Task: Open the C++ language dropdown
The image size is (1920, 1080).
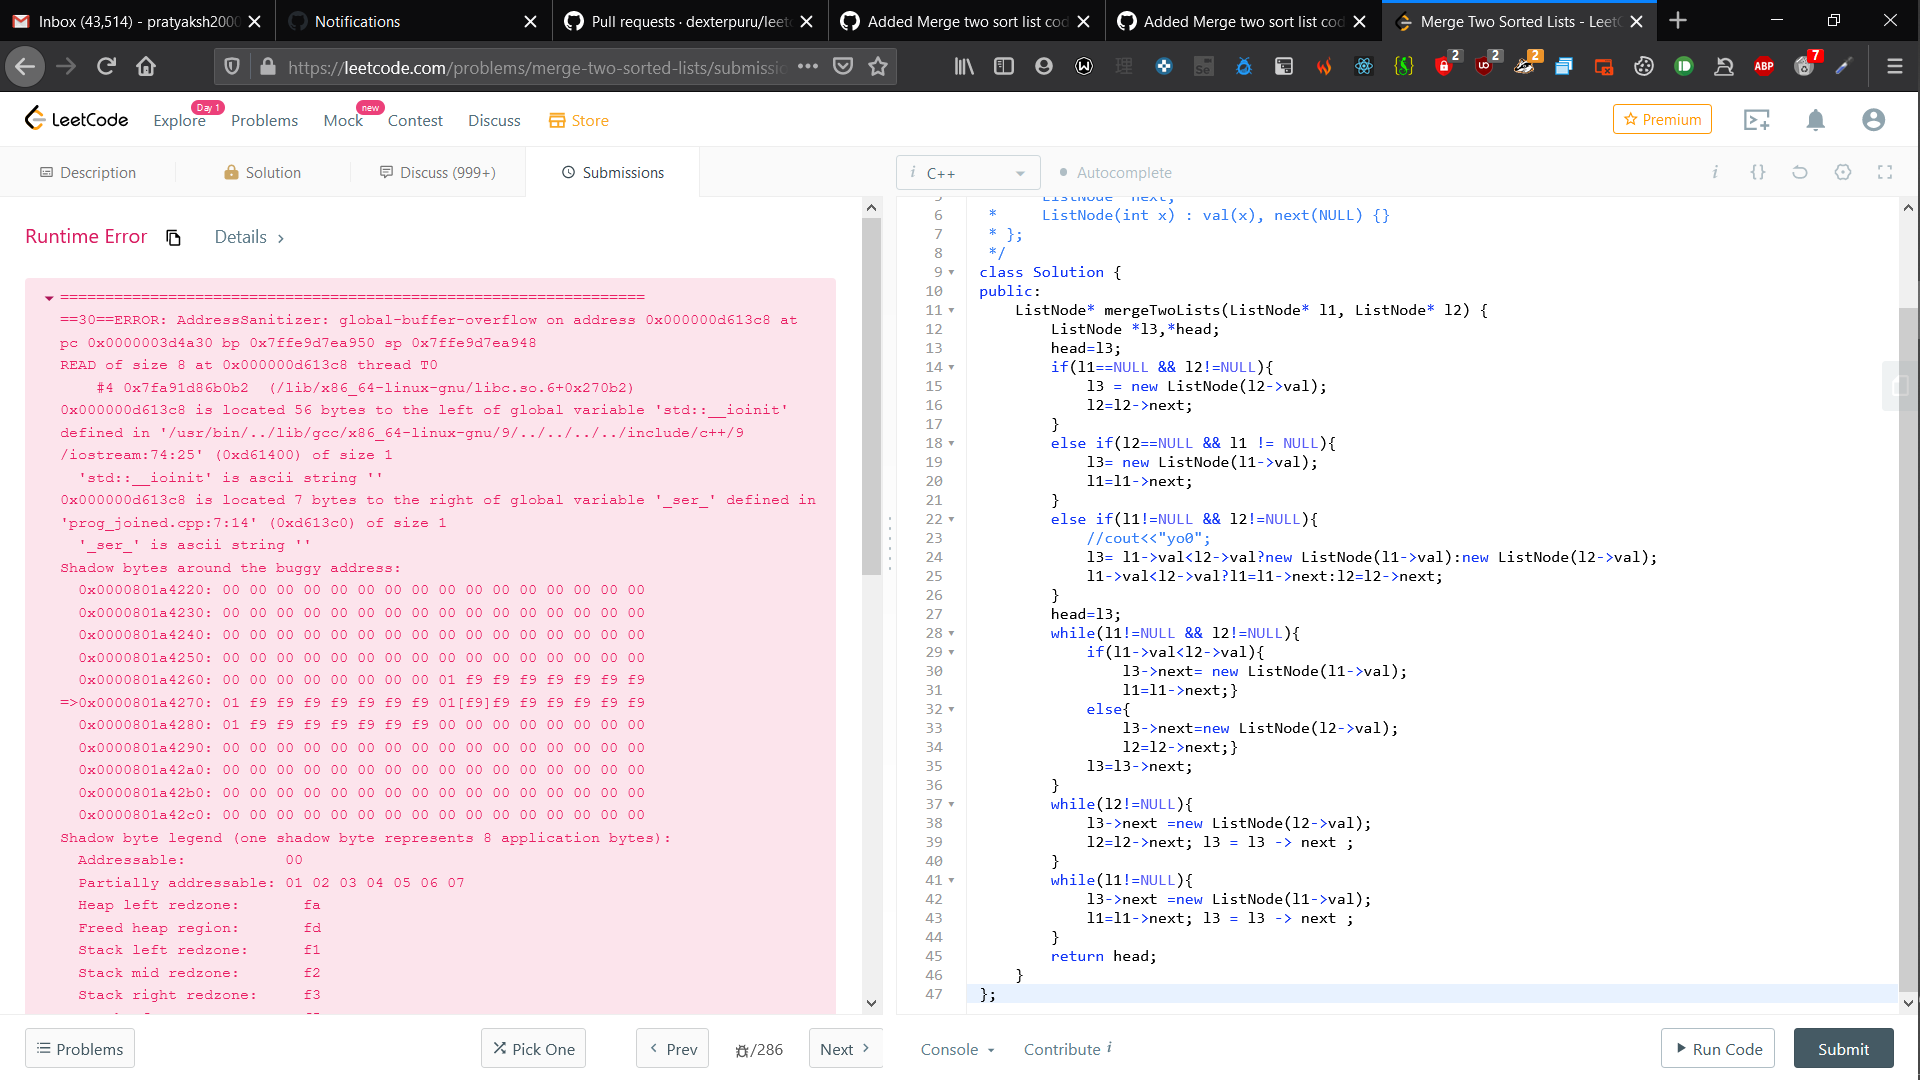Action: [968, 172]
